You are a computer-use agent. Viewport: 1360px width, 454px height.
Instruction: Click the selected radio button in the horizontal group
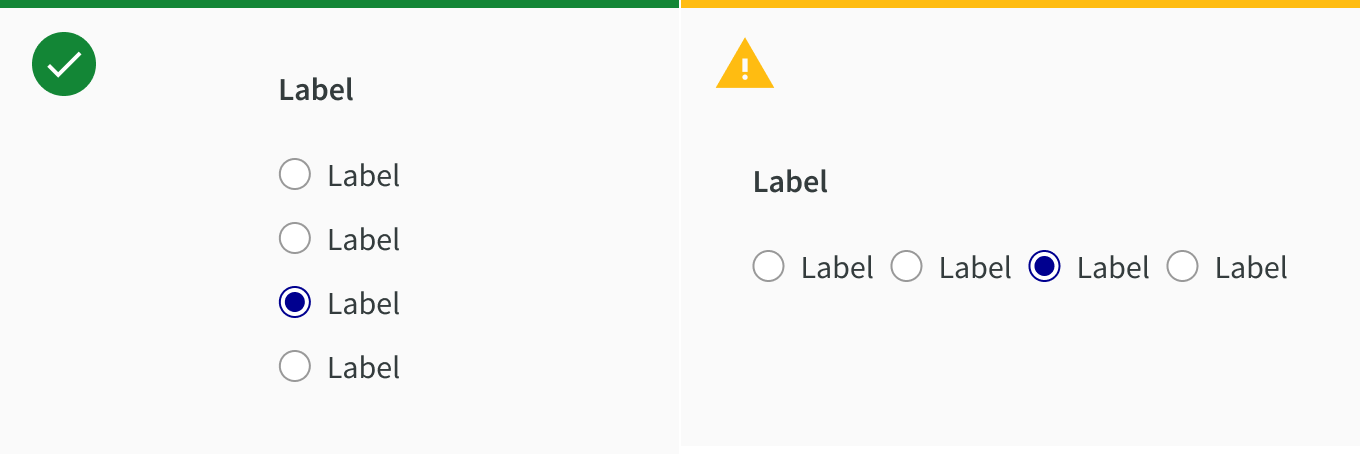[x=1044, y=267]
